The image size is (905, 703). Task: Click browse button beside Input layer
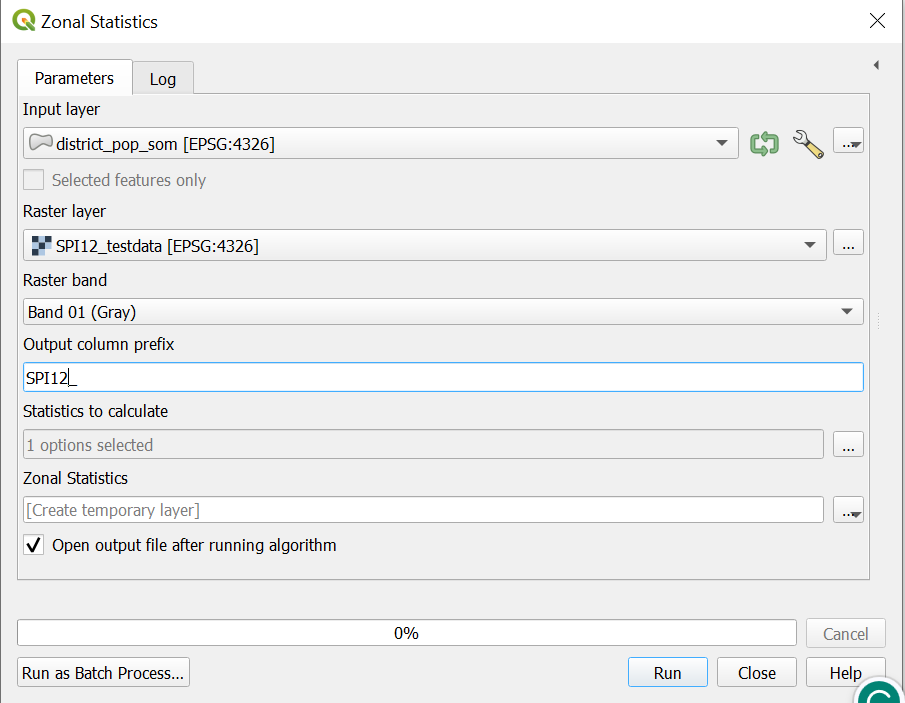tap(848, 144)
